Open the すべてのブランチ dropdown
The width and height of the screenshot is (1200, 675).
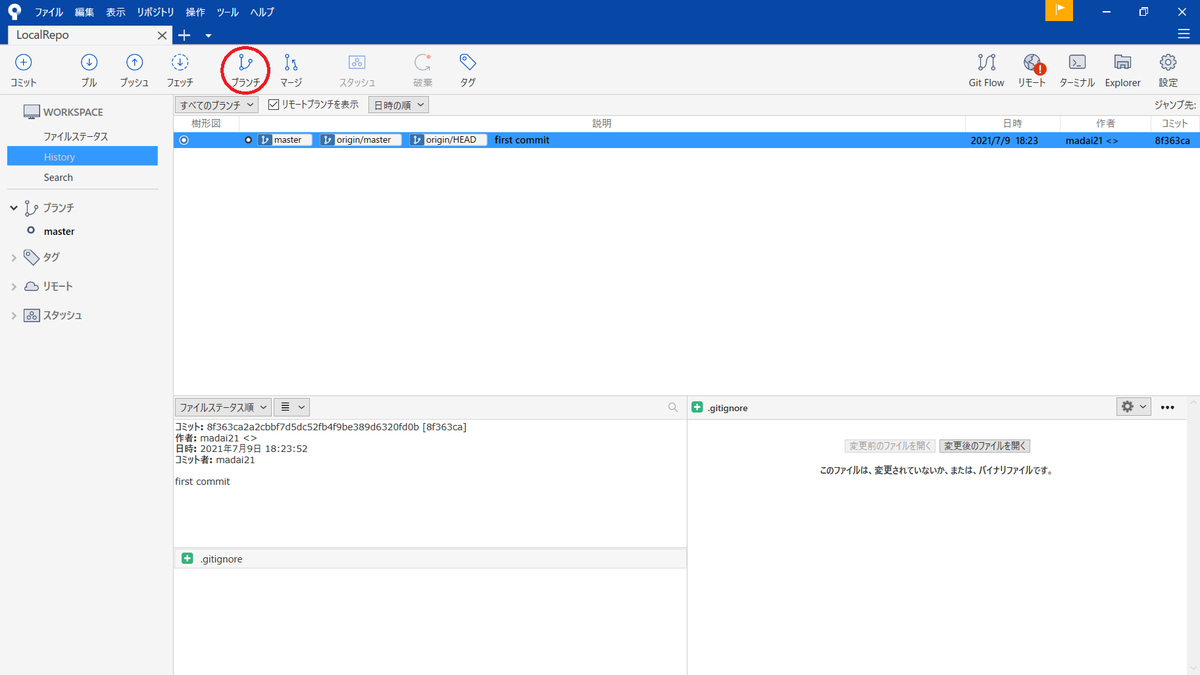(217, 104)
